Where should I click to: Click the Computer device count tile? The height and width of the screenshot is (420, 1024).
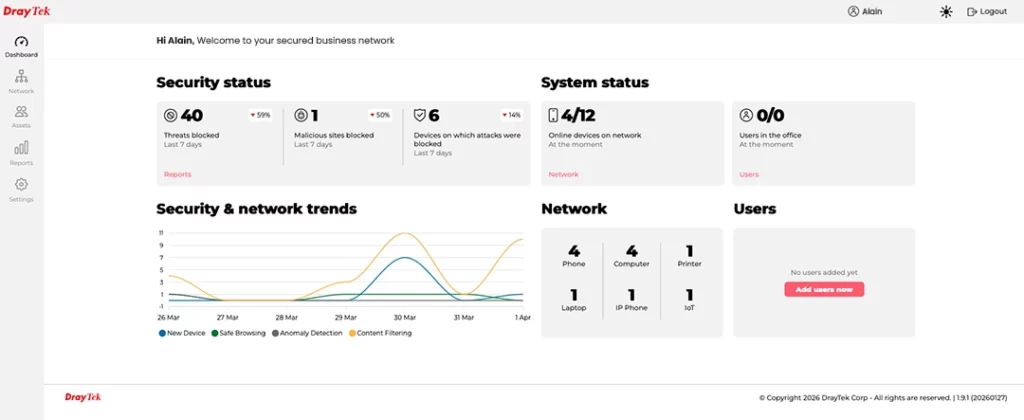pos(631,256)
